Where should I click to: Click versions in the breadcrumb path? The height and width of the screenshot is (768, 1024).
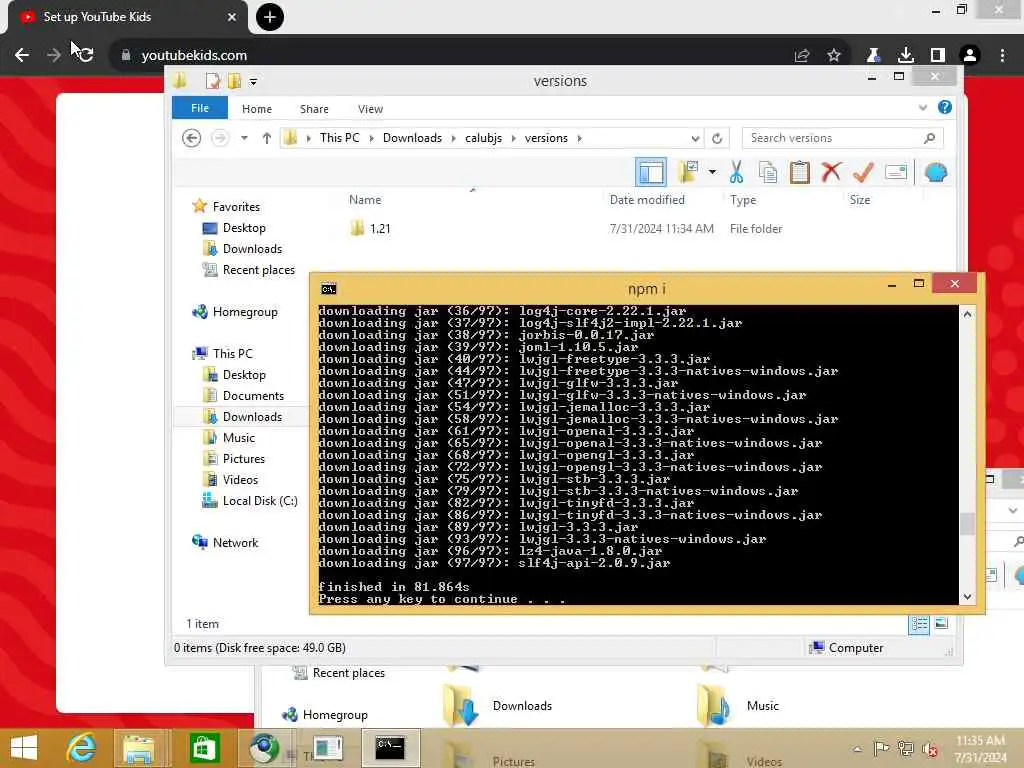[546, 138]
